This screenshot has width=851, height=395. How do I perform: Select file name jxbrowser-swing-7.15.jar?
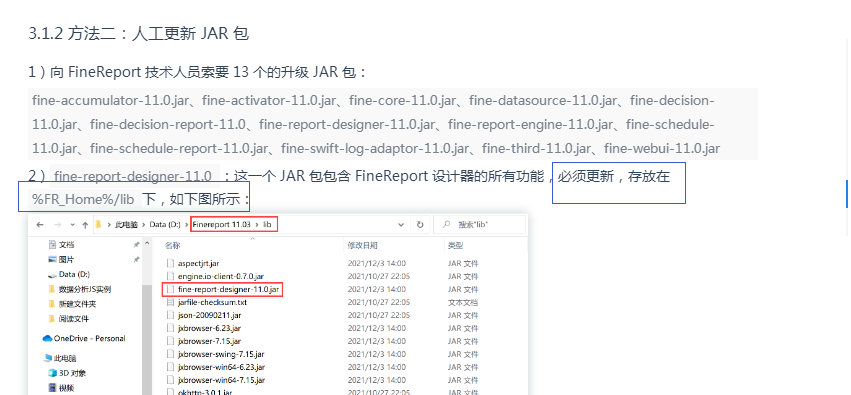pyautogui.click(x=221, y=354)
